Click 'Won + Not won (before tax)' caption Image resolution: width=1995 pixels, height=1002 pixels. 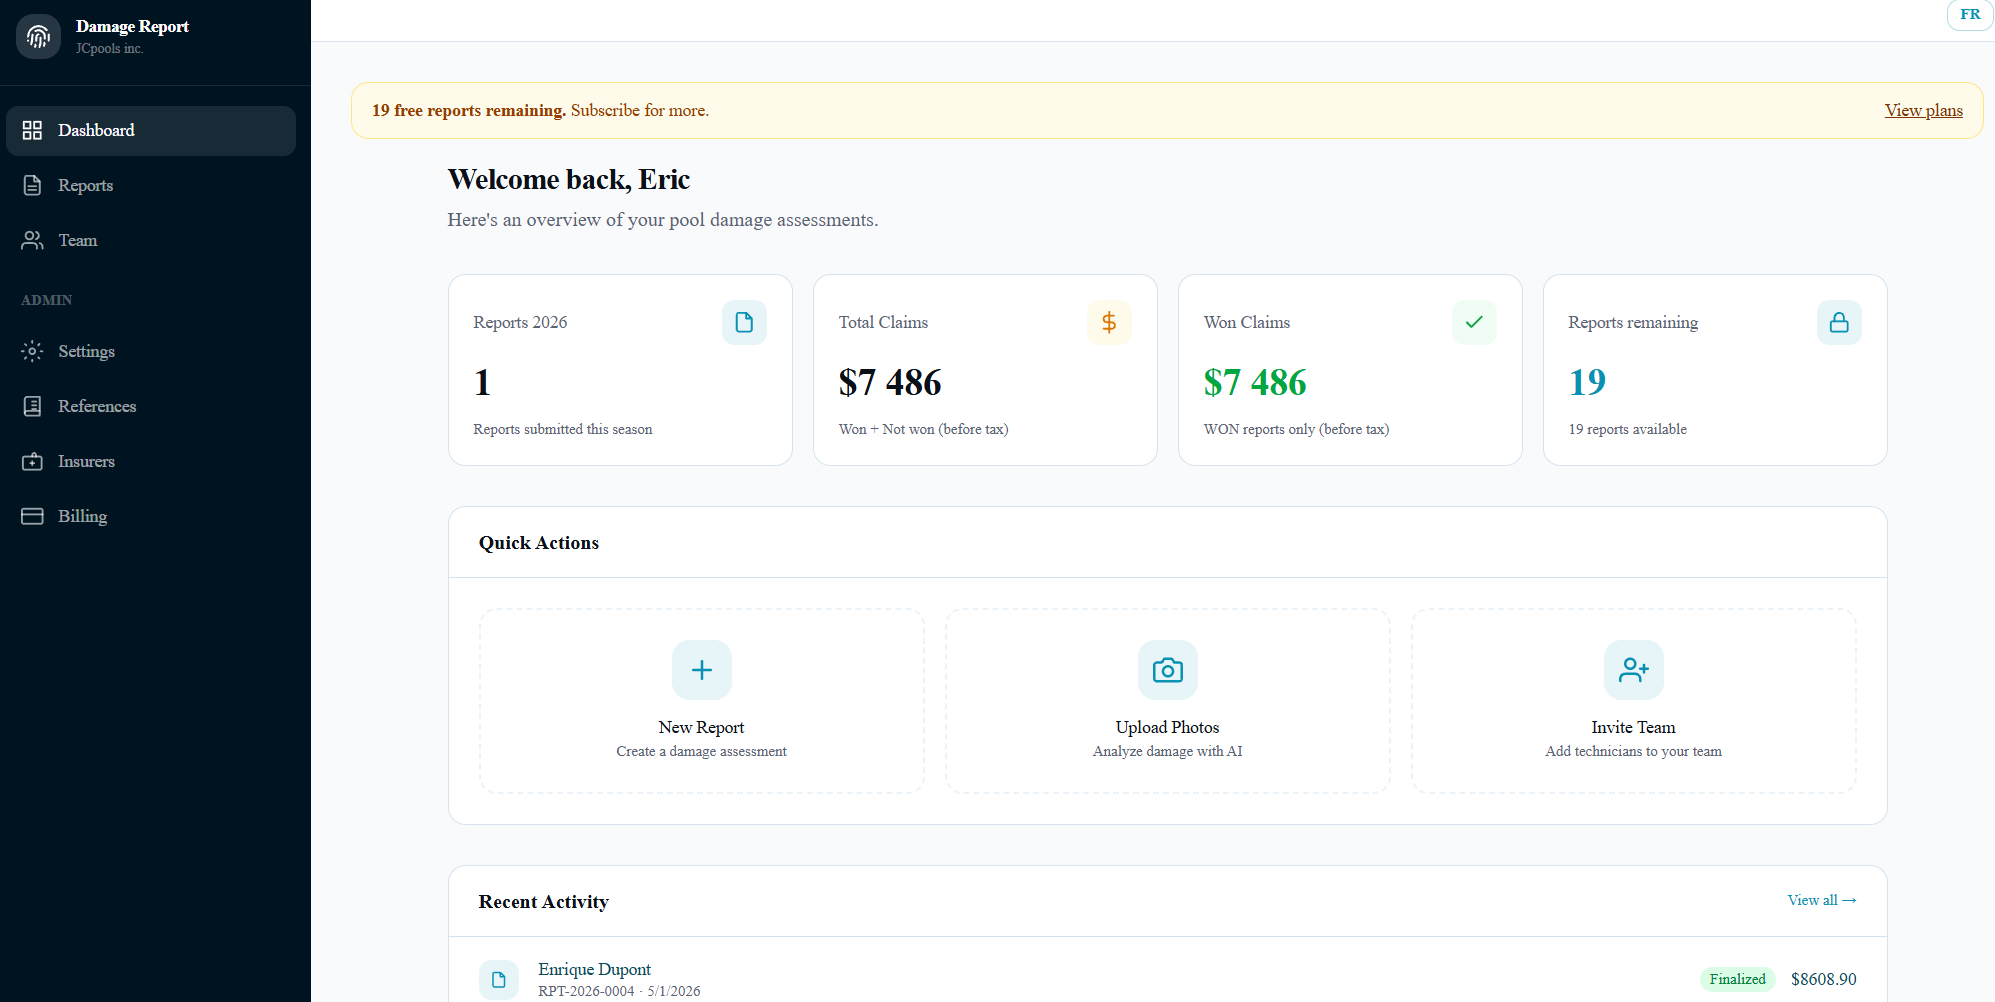point(923,429)
